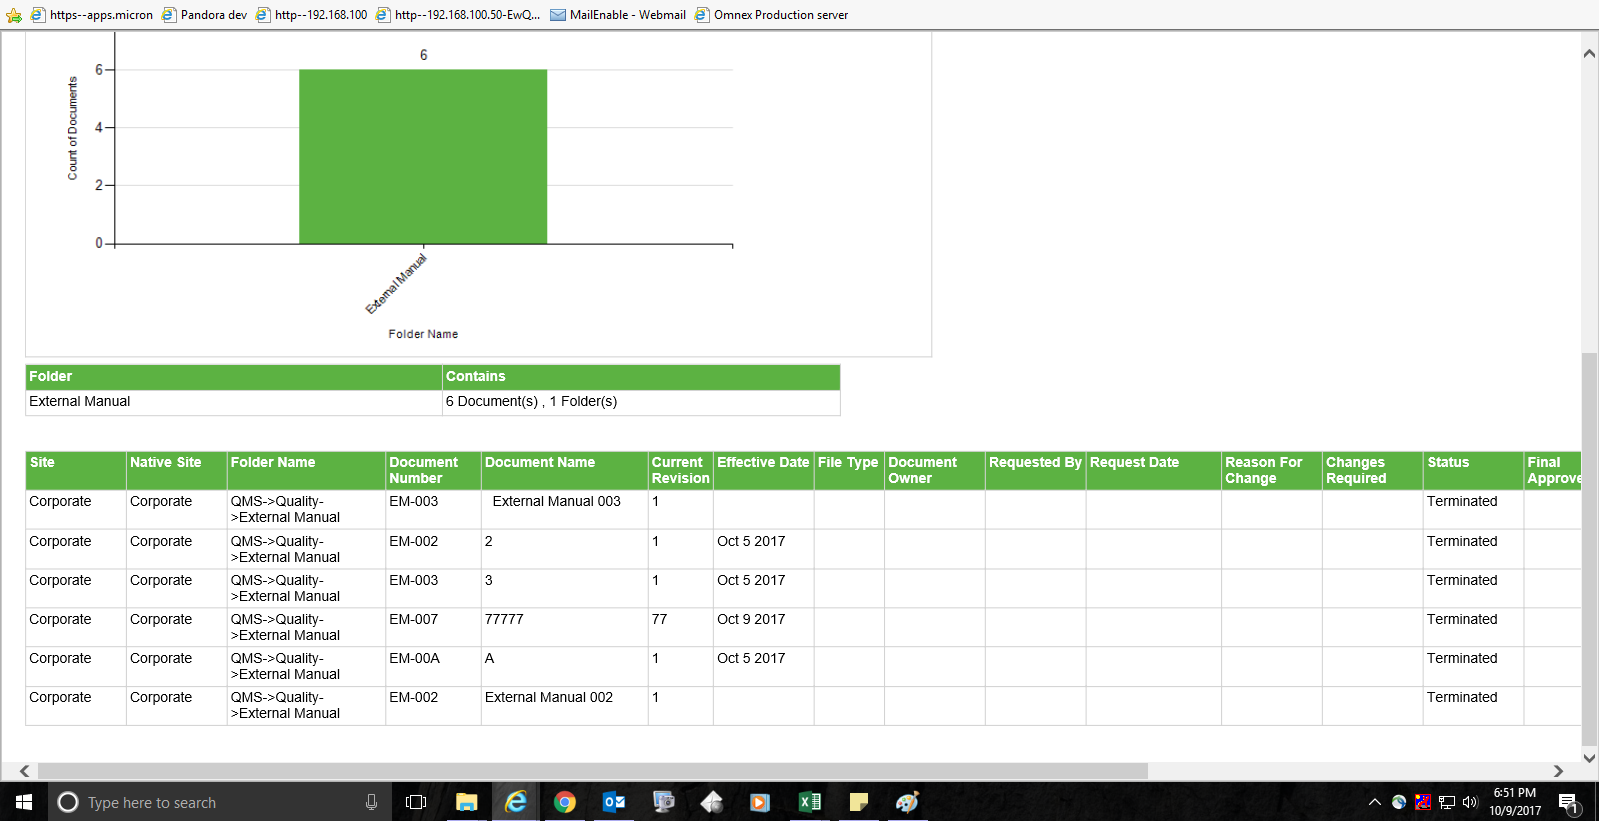The width and height of the screenshot is (1599, 821).
Task: Click the Requested By column header
Action: click(1035, 470)
